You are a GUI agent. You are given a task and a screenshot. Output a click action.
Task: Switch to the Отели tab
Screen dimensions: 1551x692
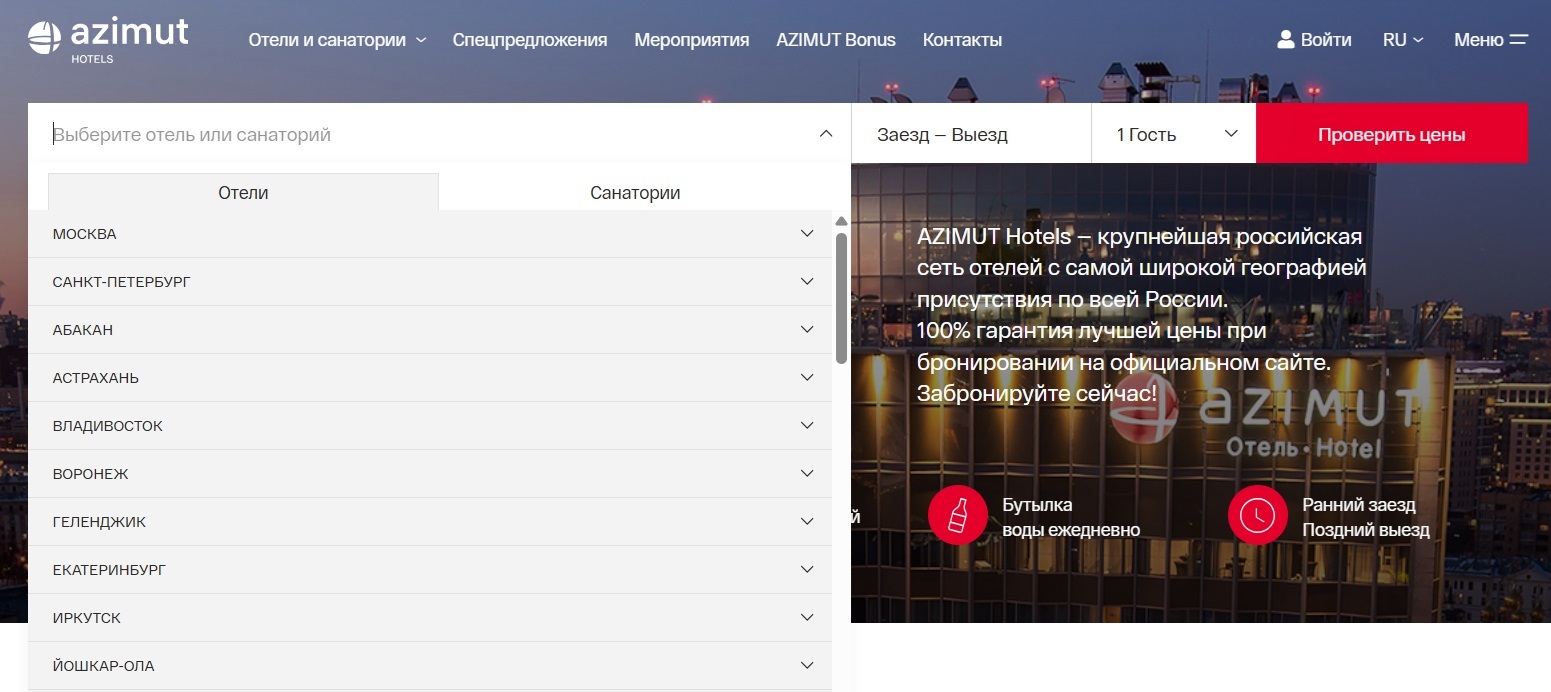click(243, 192)
